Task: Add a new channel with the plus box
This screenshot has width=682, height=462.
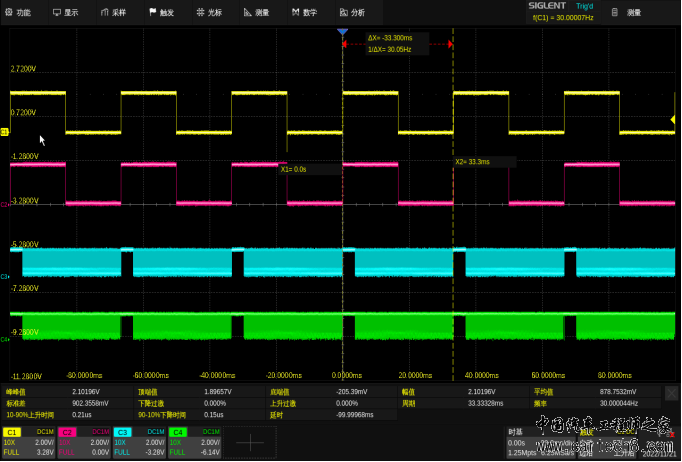Action: pyautogui.click(x=250, y=443)
